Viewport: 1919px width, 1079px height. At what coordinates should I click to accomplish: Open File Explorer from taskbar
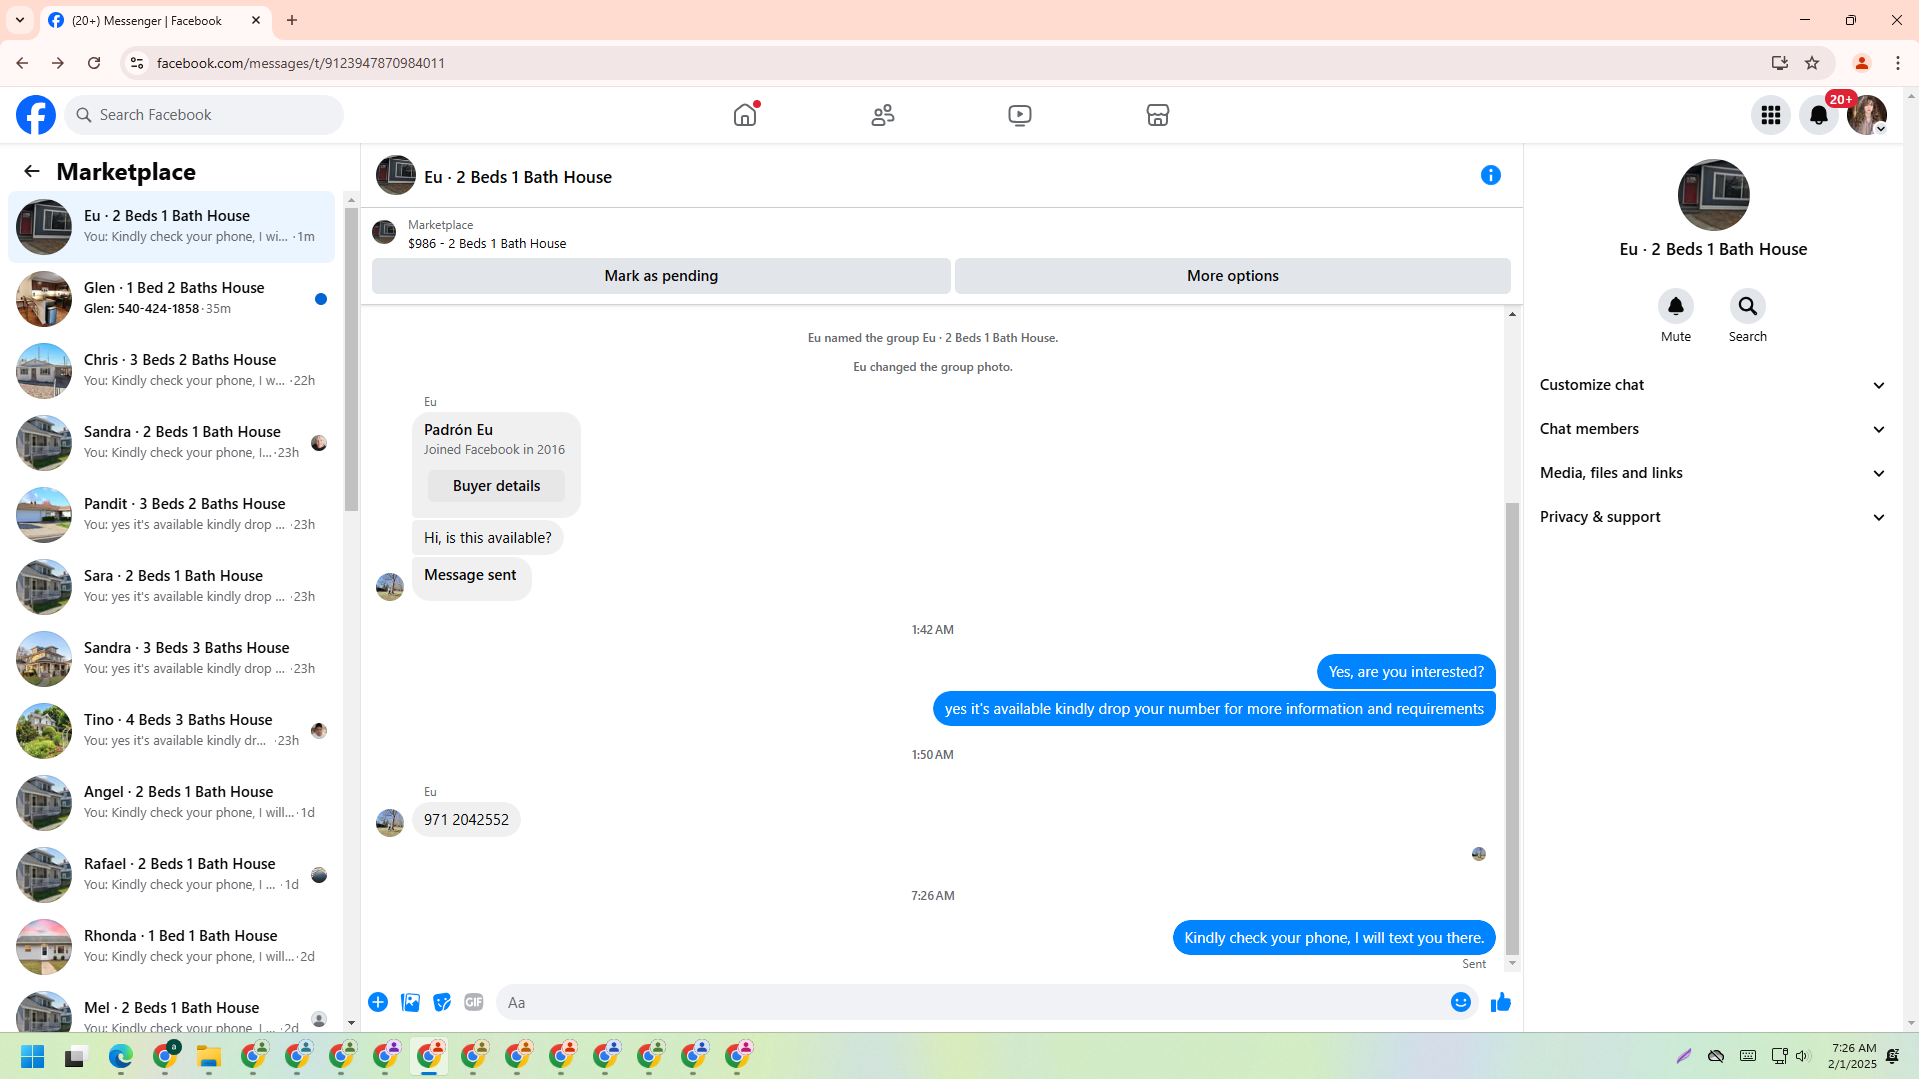pyautogui.click(x=208, y=1056)
